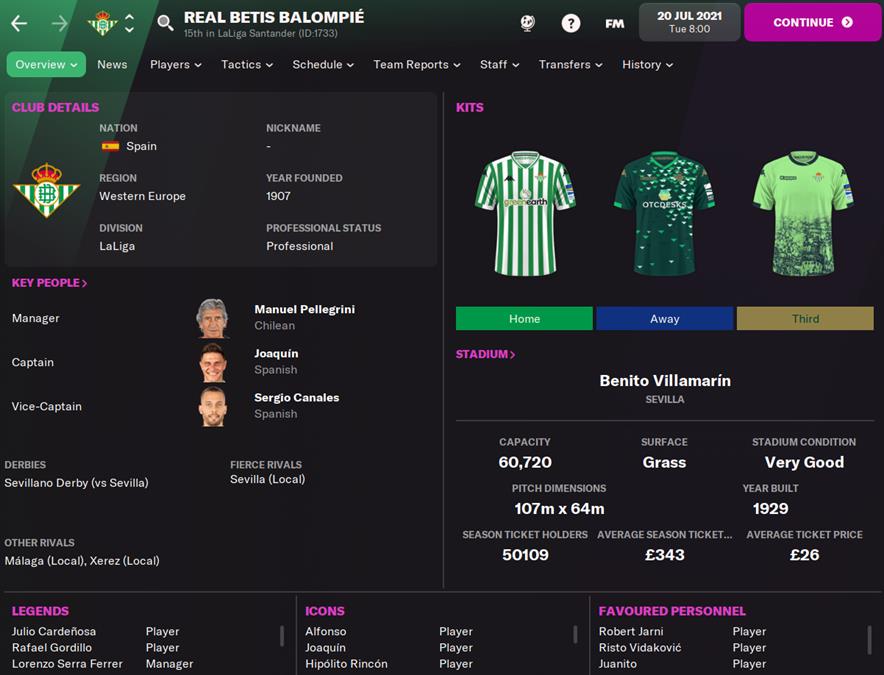Expand the Tactics menu
The width and height of the screenshot is (884, 675).
(x=247, y=64)
